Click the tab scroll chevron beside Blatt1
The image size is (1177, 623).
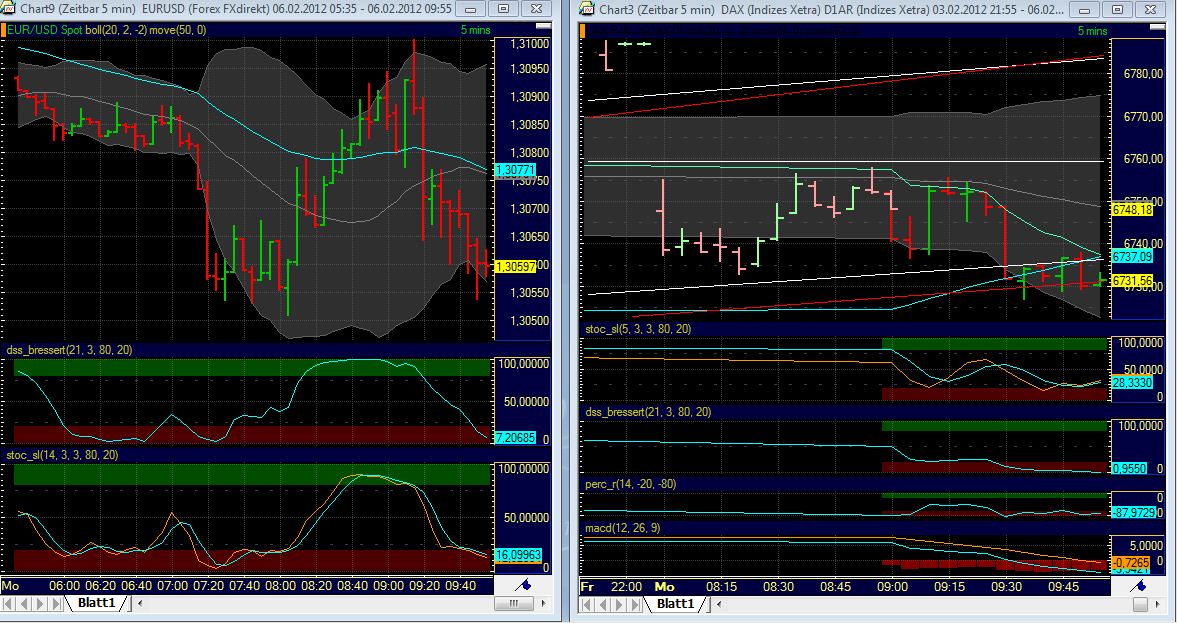click(138, 604)
